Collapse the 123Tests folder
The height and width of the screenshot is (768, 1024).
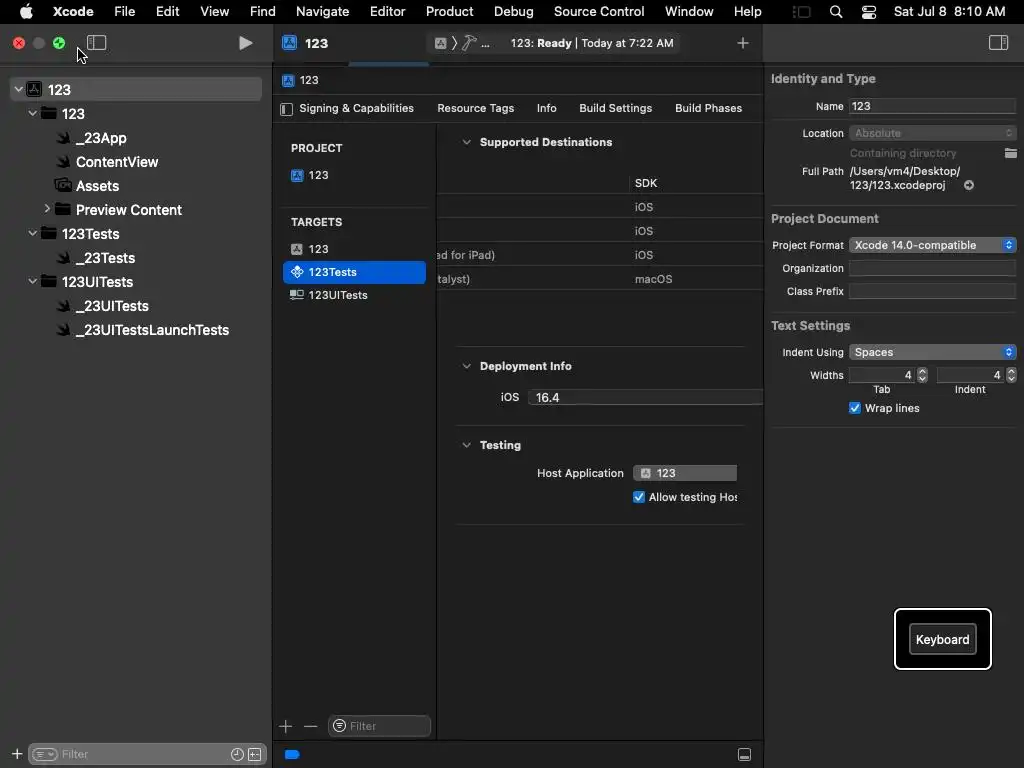[33, 233]
